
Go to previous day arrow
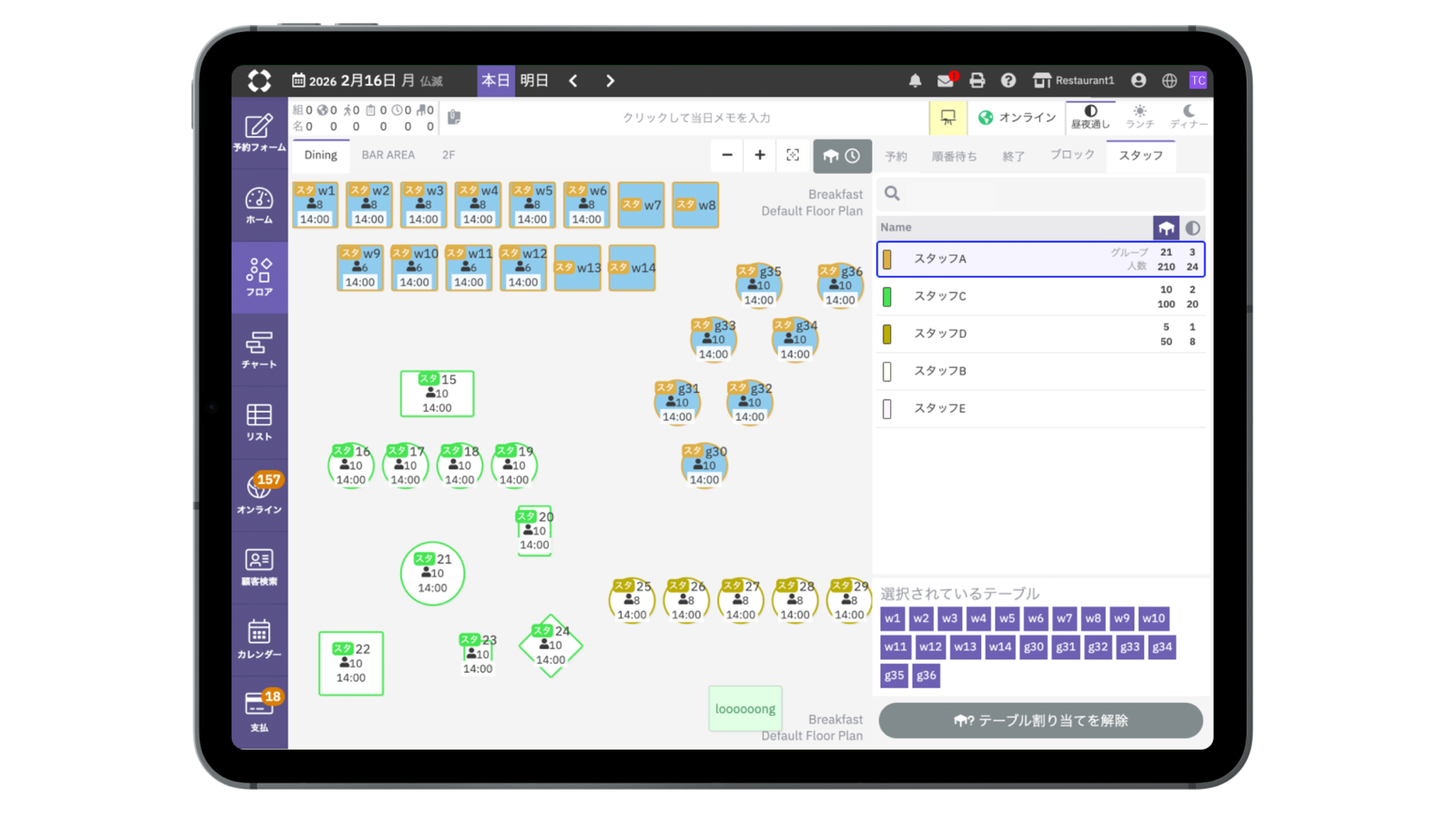pos(573,81)
